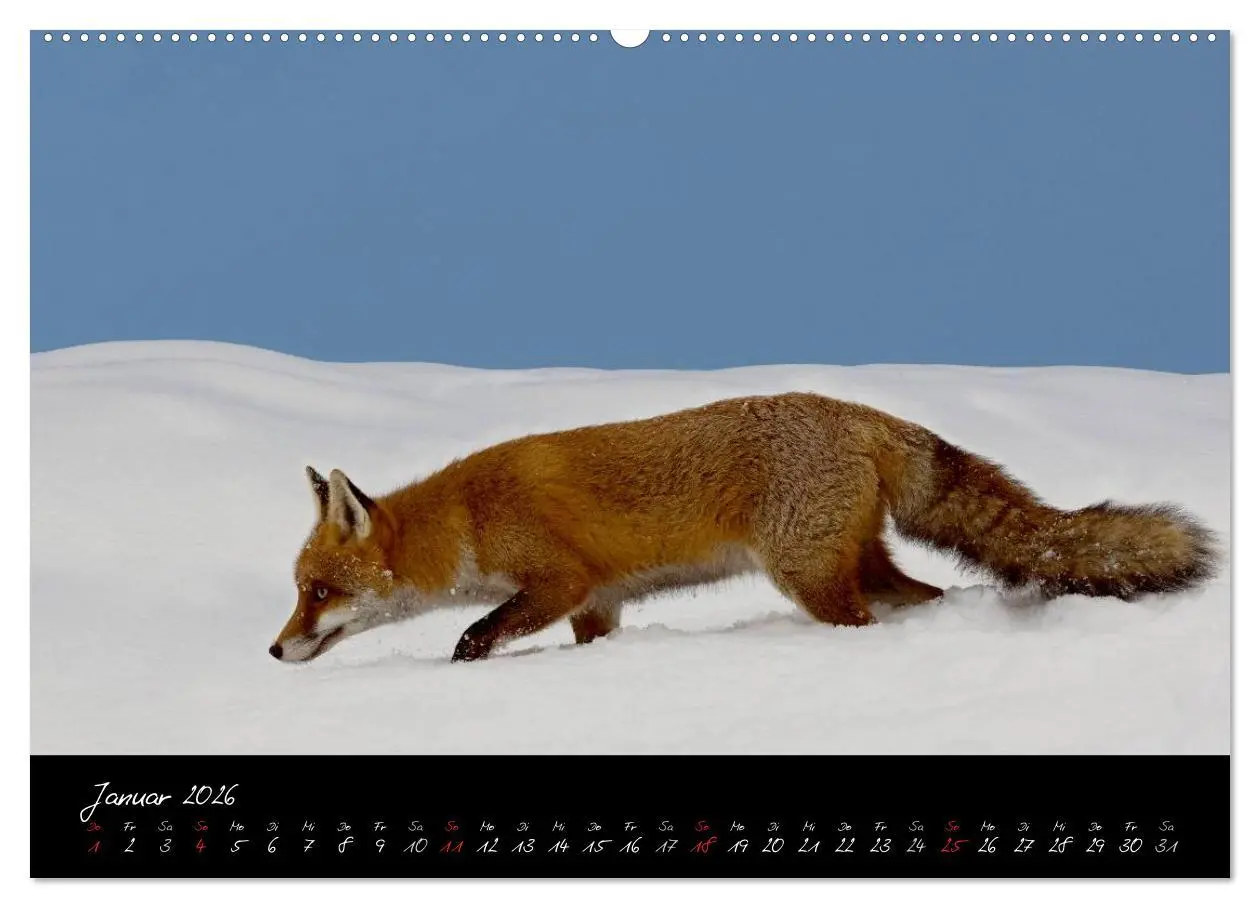Click the "Januar 2026" month heading
This screenshot has height=908, width=1260.
[x=159, y=798]
